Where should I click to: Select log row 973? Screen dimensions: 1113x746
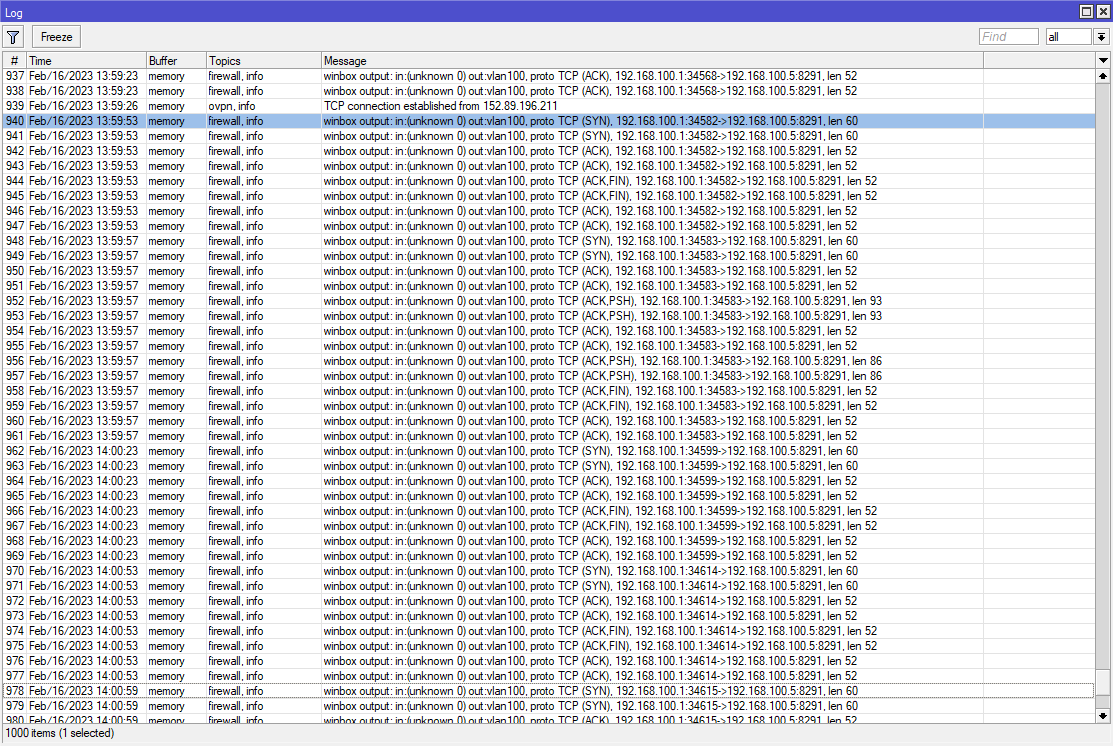point(549,615)
